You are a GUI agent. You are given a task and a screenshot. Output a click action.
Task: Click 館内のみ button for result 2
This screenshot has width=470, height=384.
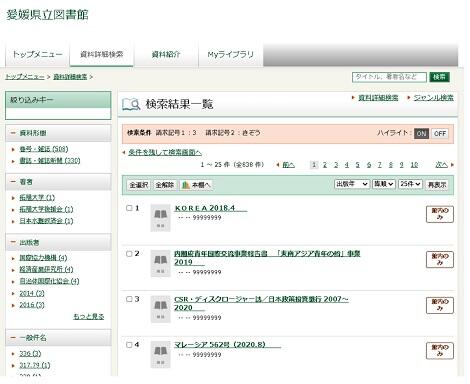coord(440,259)
